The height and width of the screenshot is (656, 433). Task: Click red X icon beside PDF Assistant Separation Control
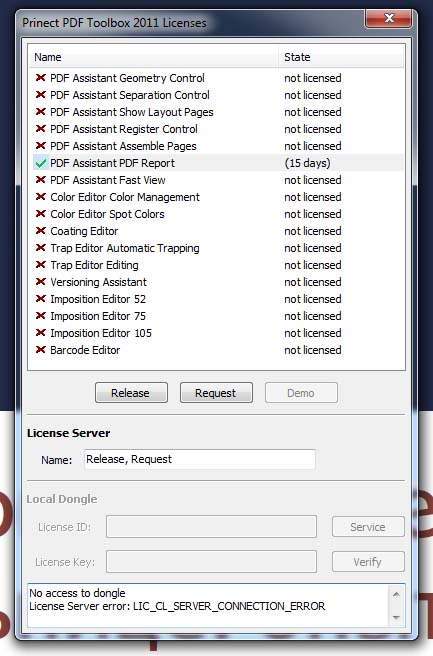coord(41,95)
